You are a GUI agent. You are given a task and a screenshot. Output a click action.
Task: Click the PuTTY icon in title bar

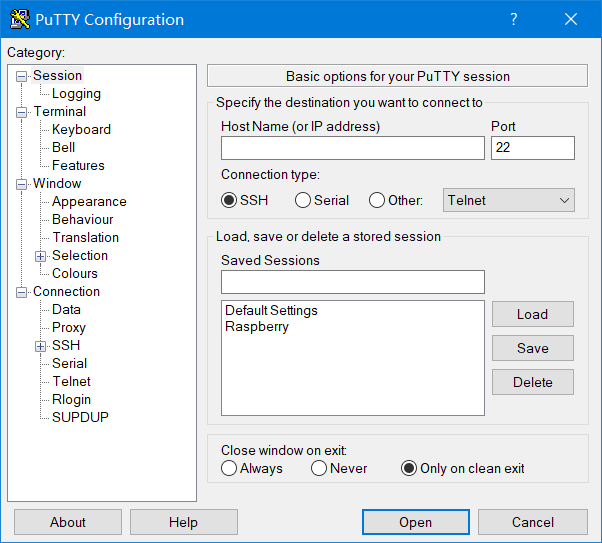20,19
